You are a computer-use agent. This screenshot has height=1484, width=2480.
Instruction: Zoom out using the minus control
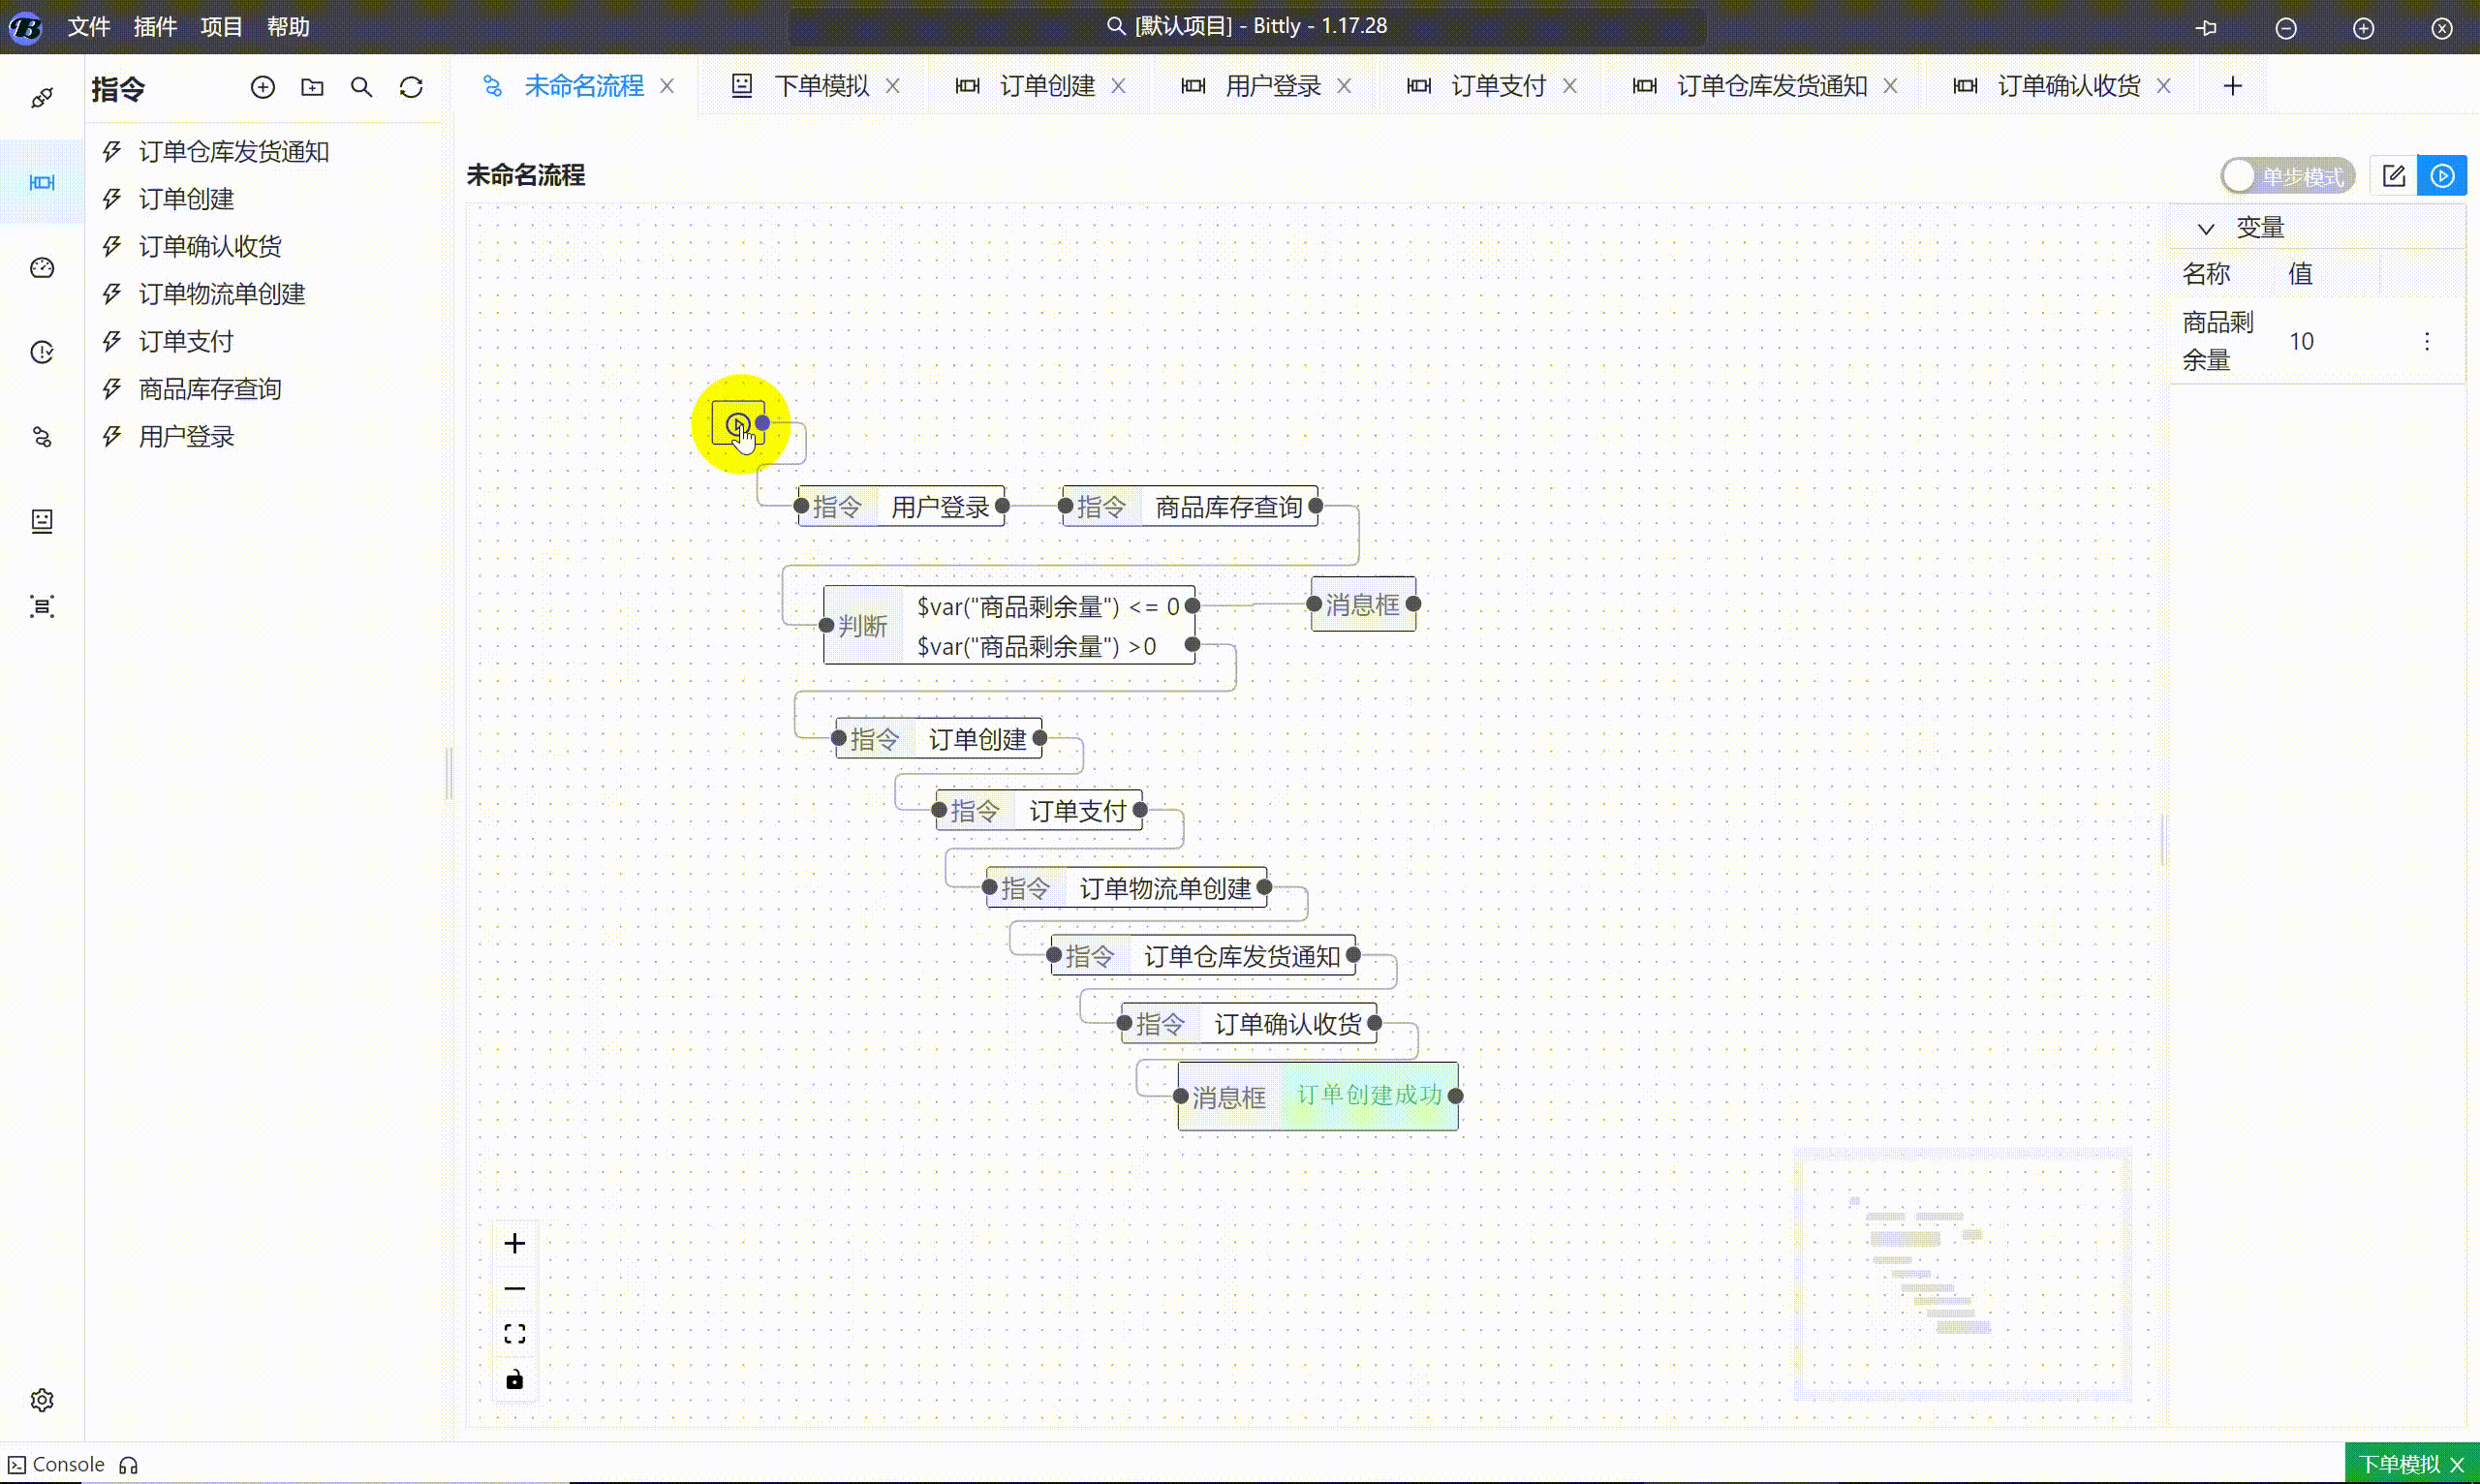click(514, 1288)
